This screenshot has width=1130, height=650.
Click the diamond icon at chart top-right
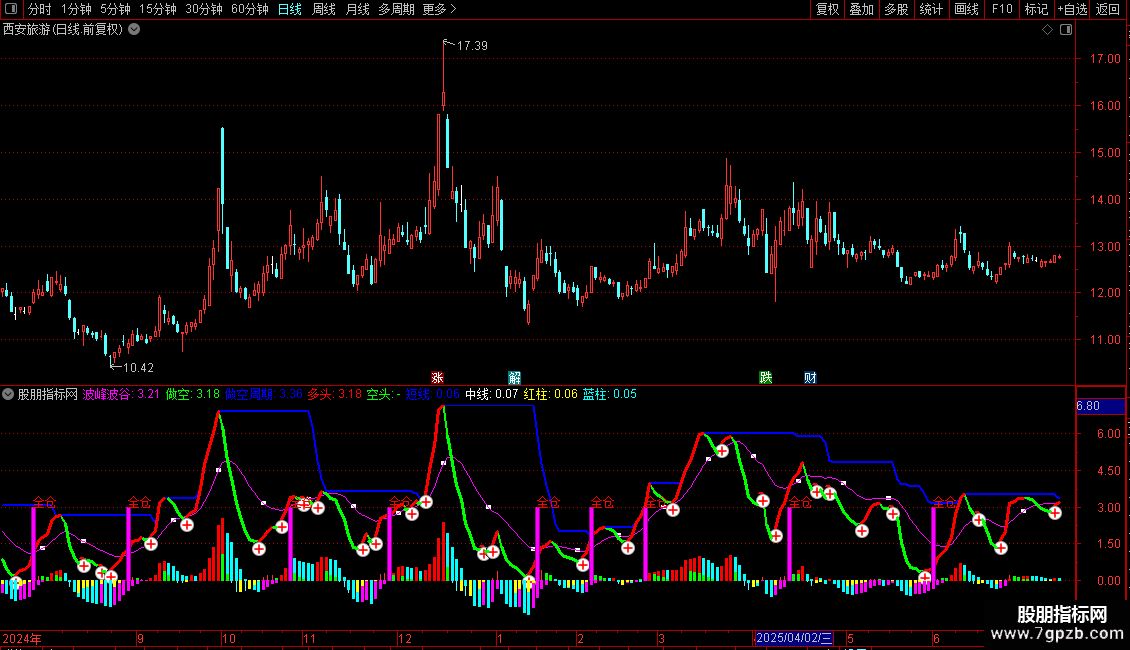1047,30
